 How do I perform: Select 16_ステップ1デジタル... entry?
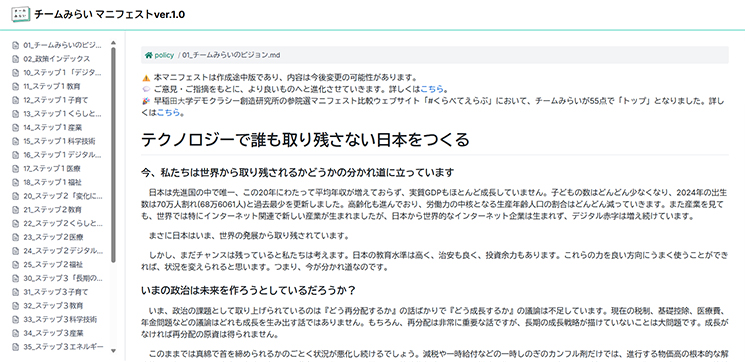click(63, 155)
